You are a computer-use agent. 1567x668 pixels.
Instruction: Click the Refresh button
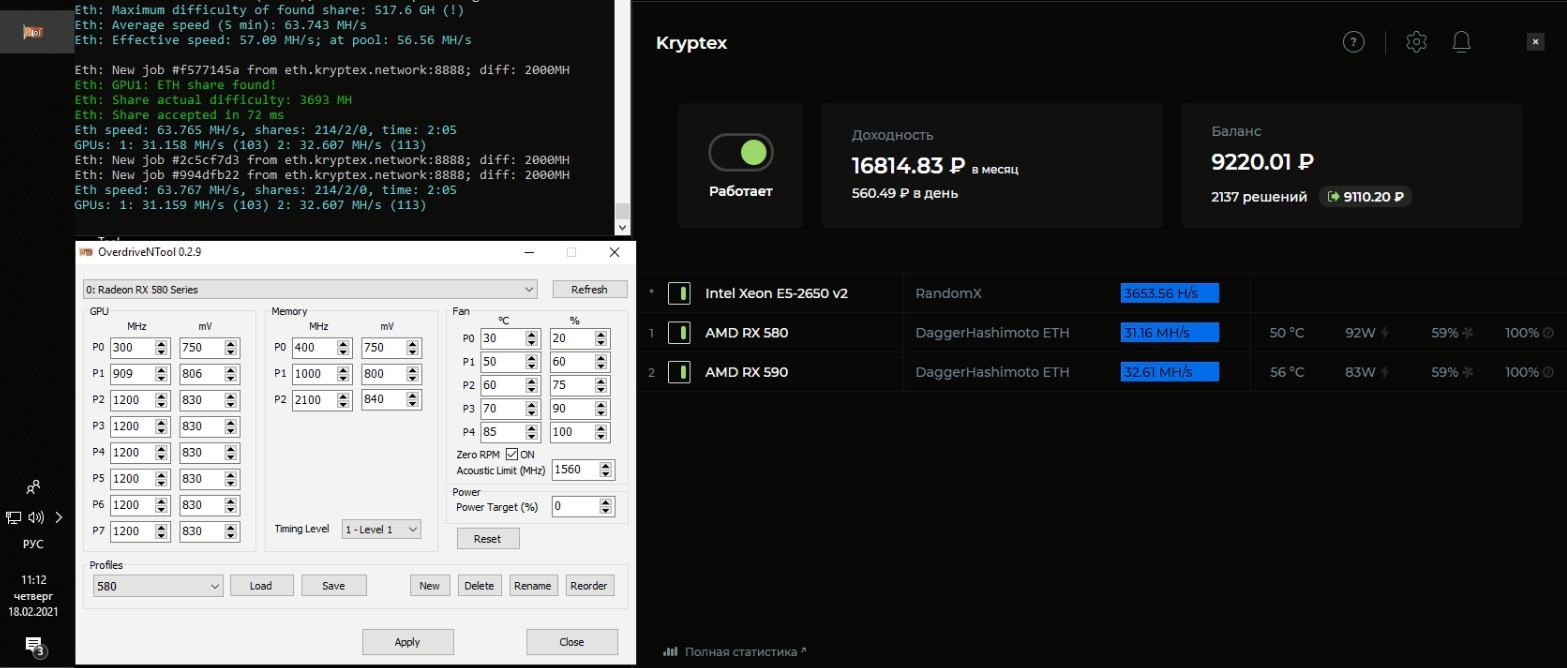click(x=589, y=289)
